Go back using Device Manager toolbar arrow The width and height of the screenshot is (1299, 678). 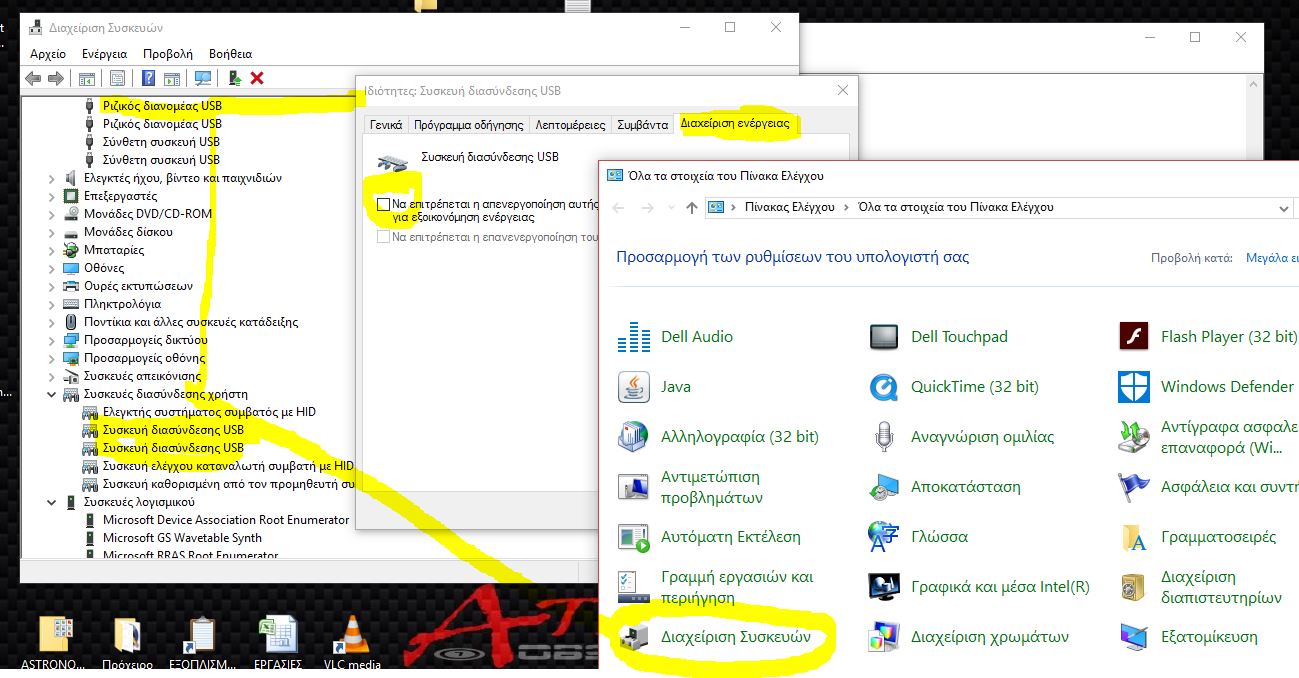tap(33, 78)
